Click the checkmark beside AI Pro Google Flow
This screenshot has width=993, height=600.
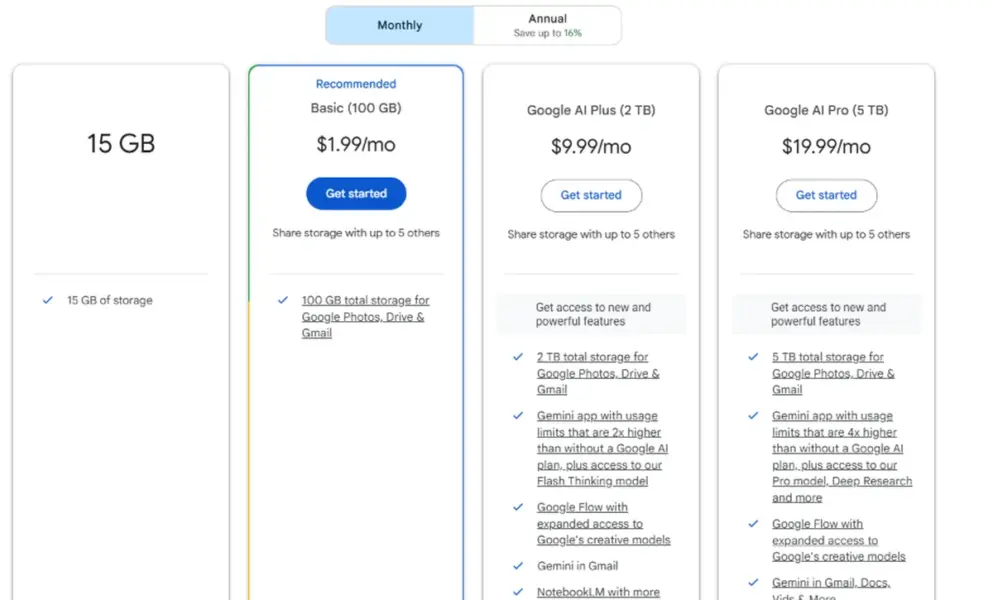753,523
